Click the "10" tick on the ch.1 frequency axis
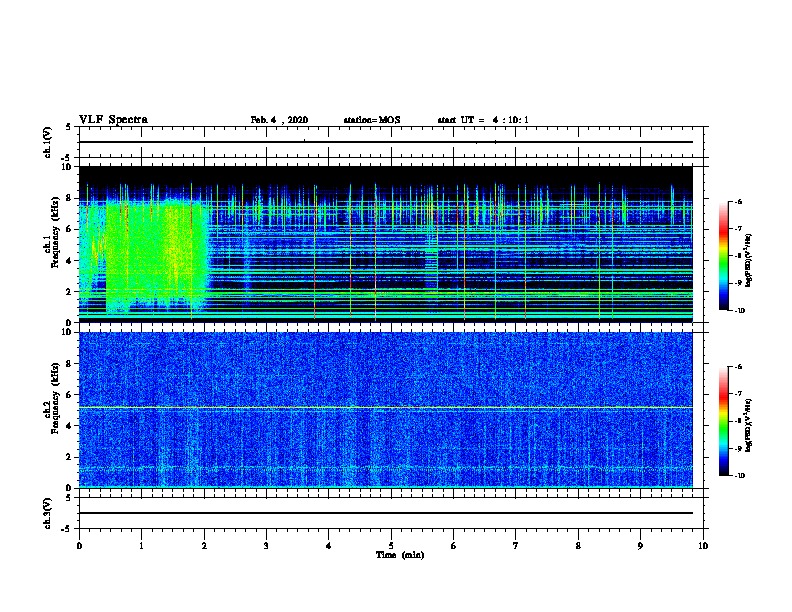The height and width of the screenshot is (612, 792). (x=66, y=167)
